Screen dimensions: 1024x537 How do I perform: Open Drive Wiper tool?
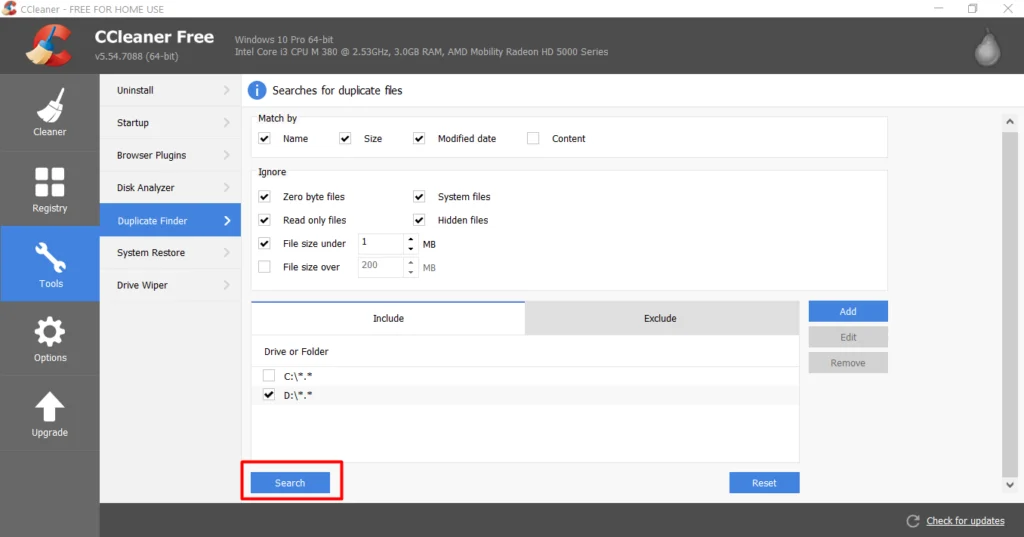[x=170, y=285]
